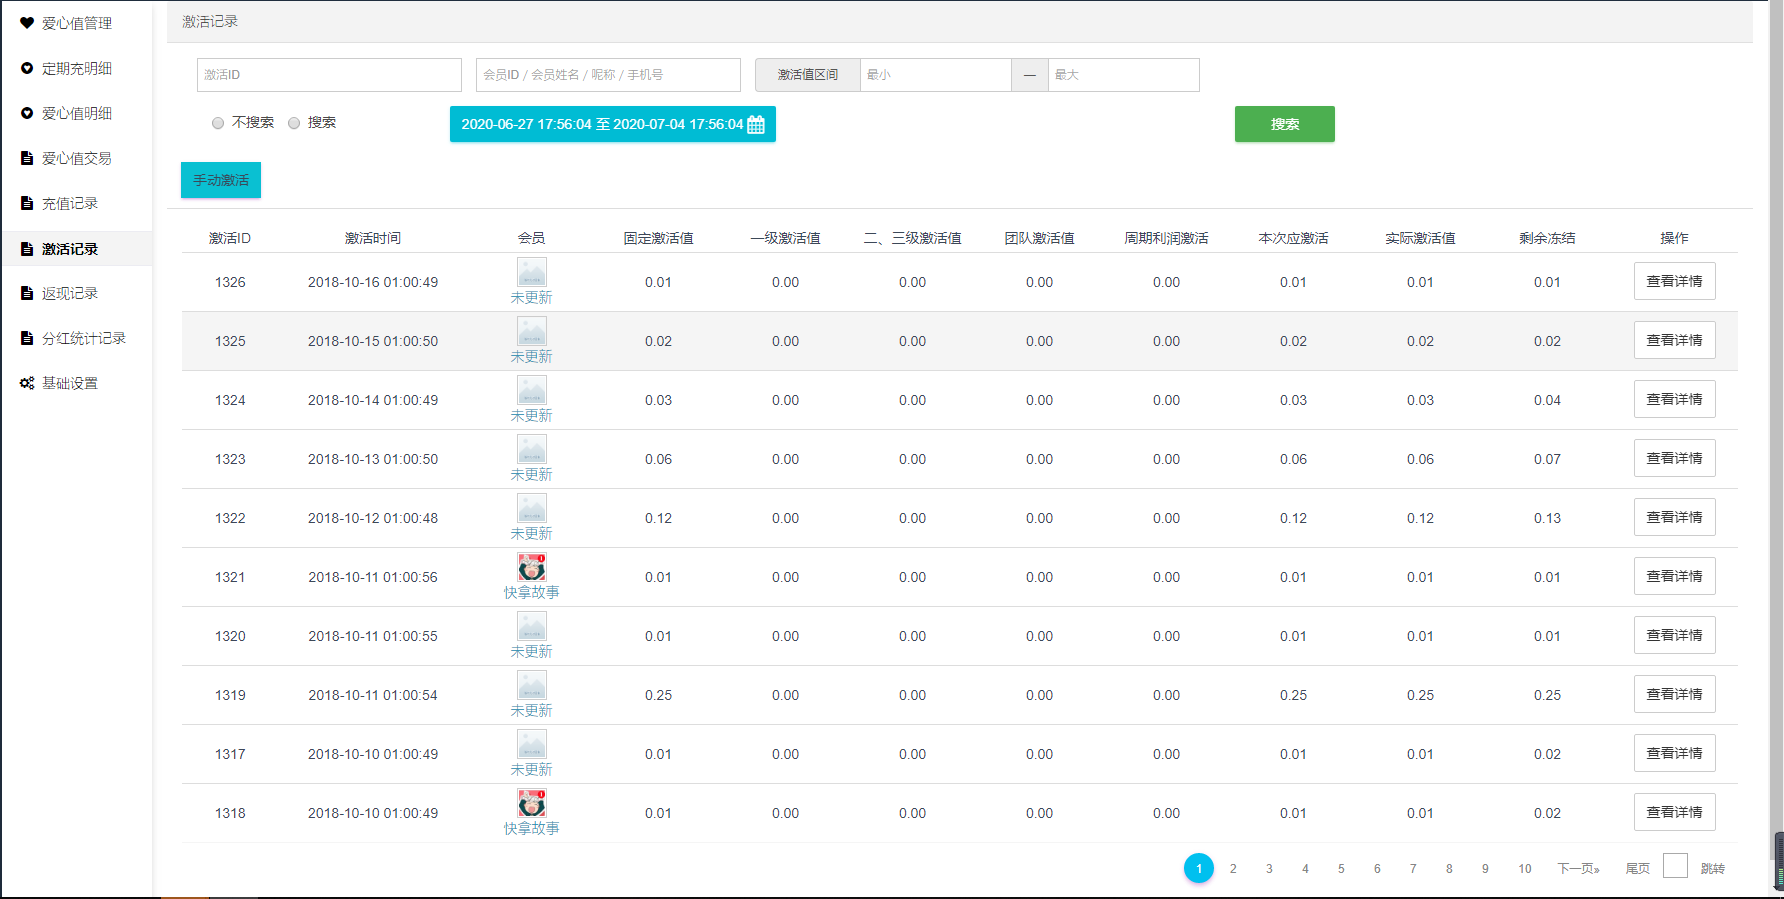Click 快拿故事 member avatar in row 1321

pyautogui.click(x=532, y=567)
